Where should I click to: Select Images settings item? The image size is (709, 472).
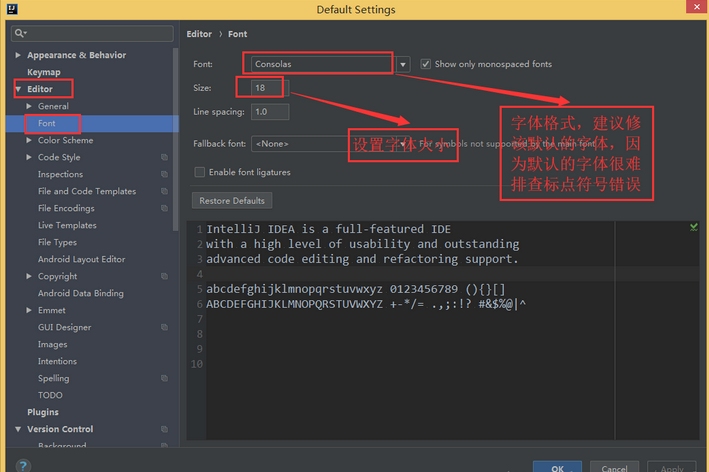pyautogui.click(x=52, y=345)
